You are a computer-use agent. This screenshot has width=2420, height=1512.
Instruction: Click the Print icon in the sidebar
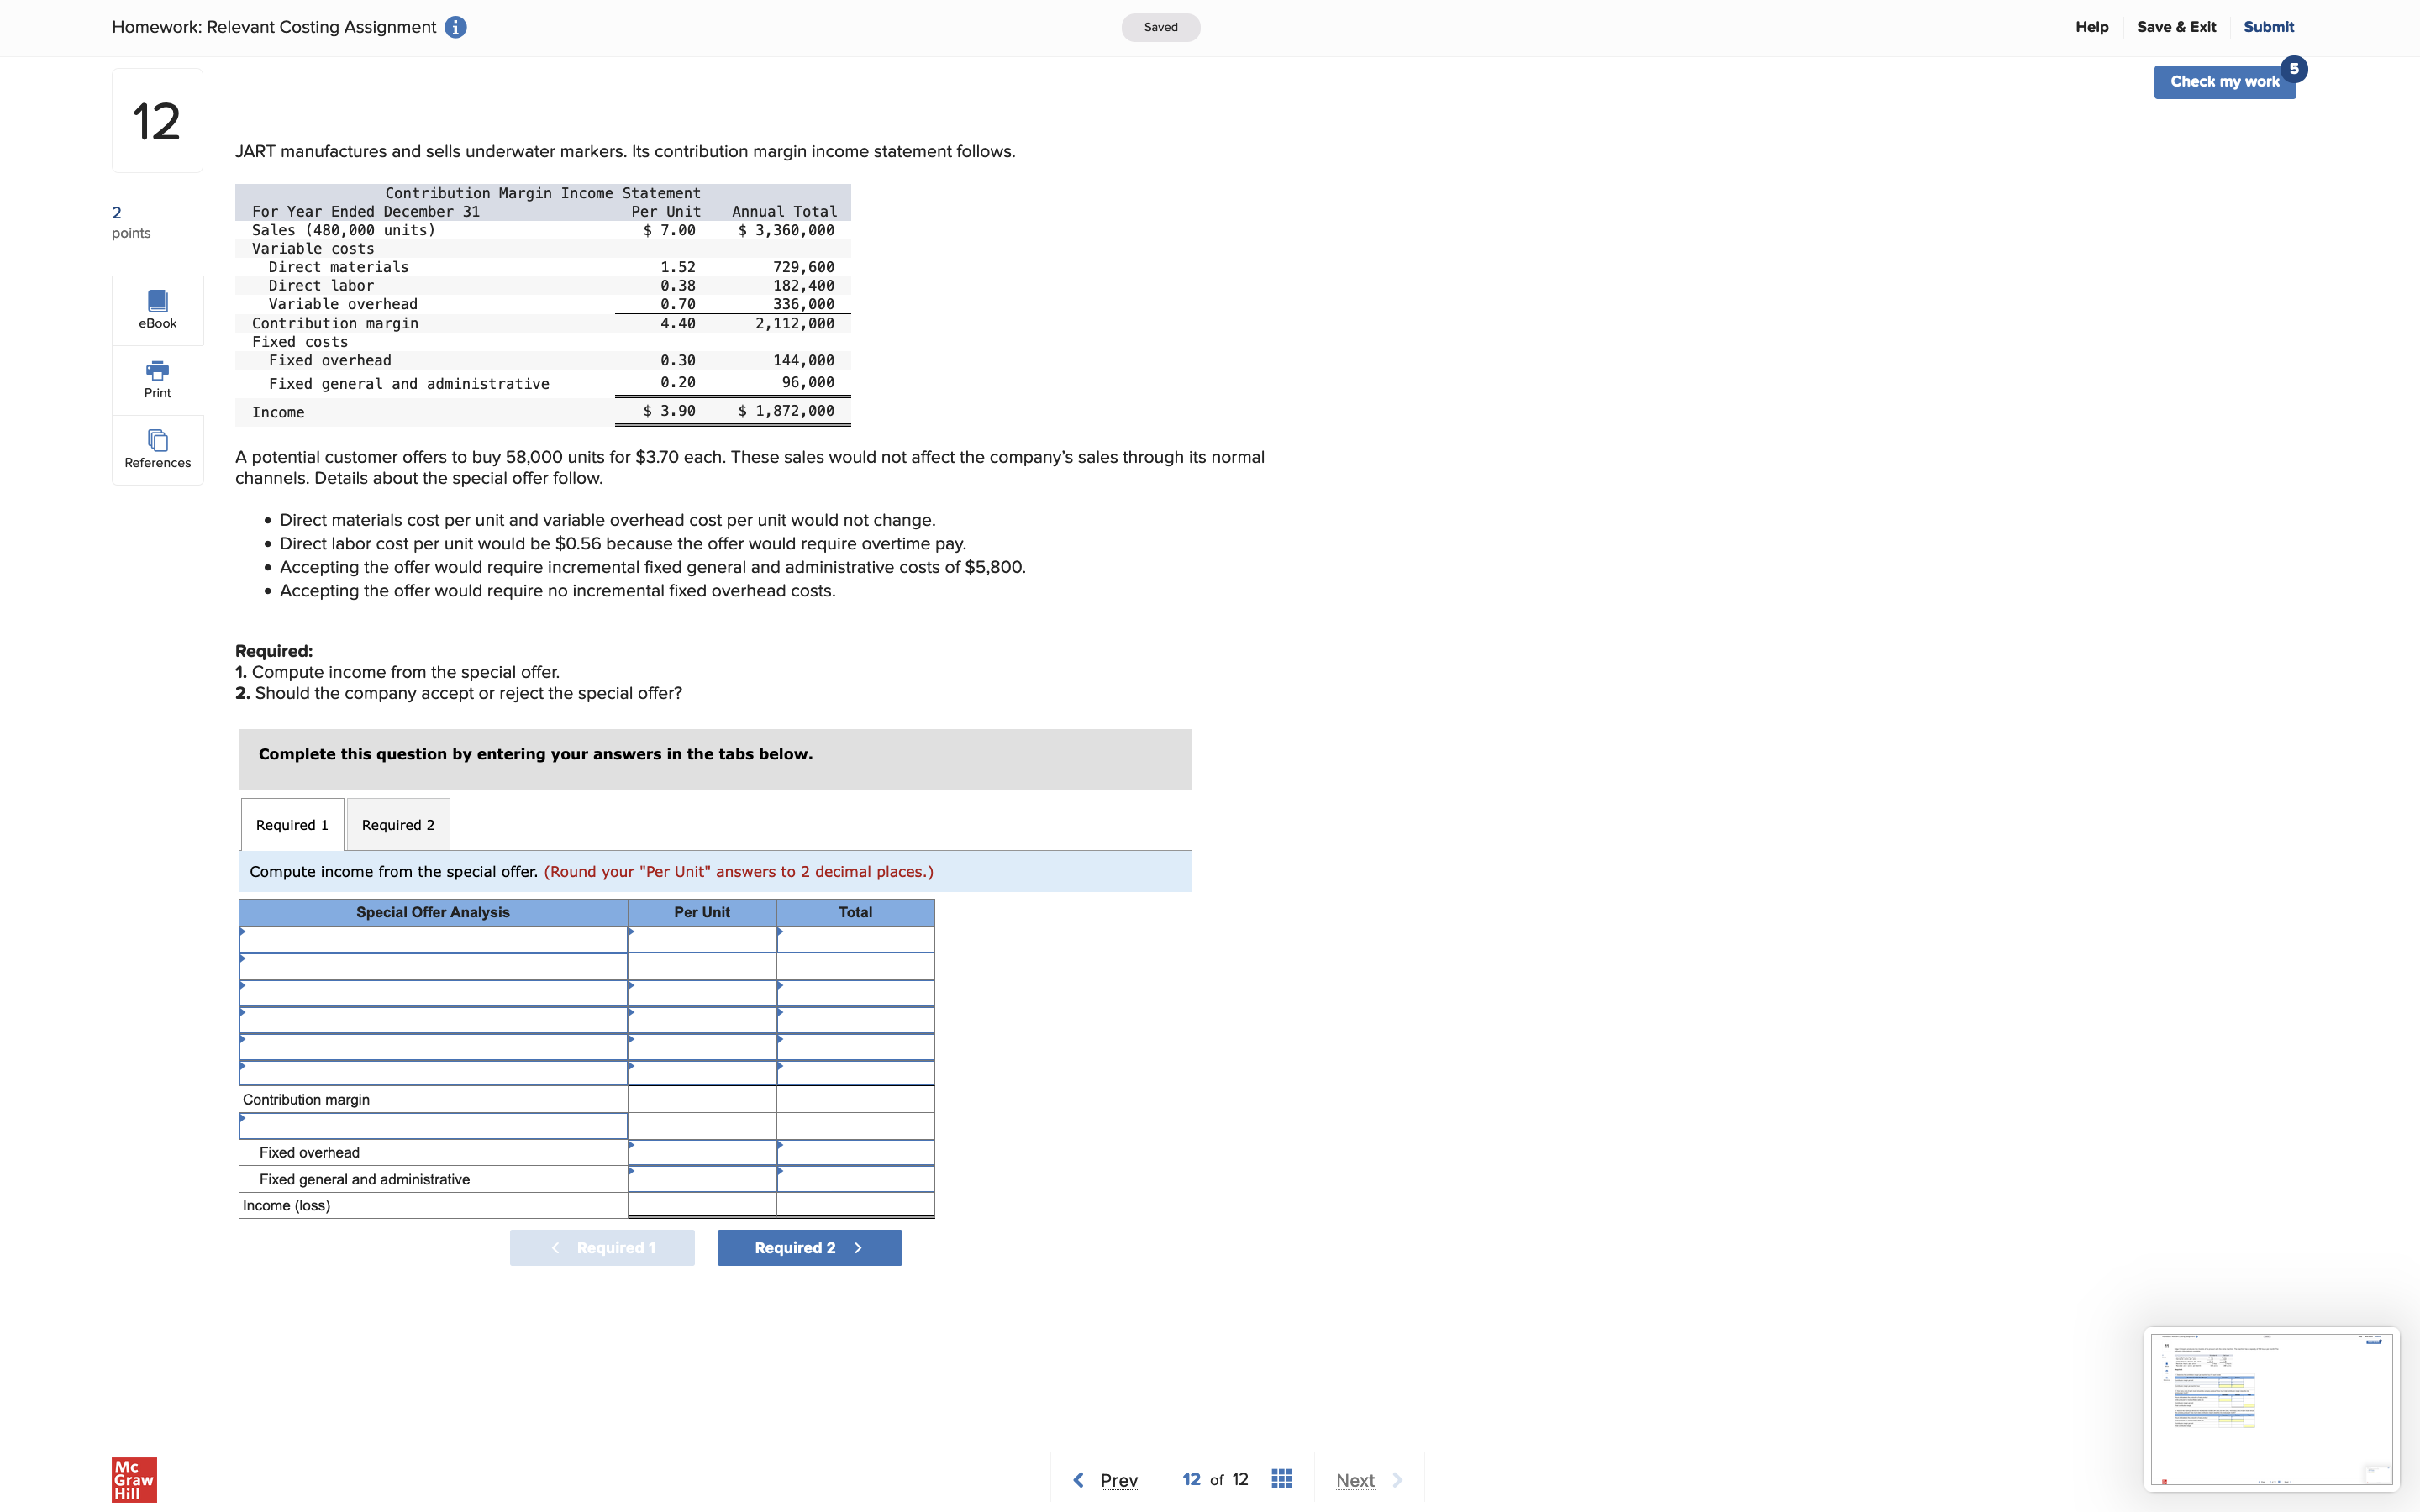pyautogui.click(x=156, y=378)
